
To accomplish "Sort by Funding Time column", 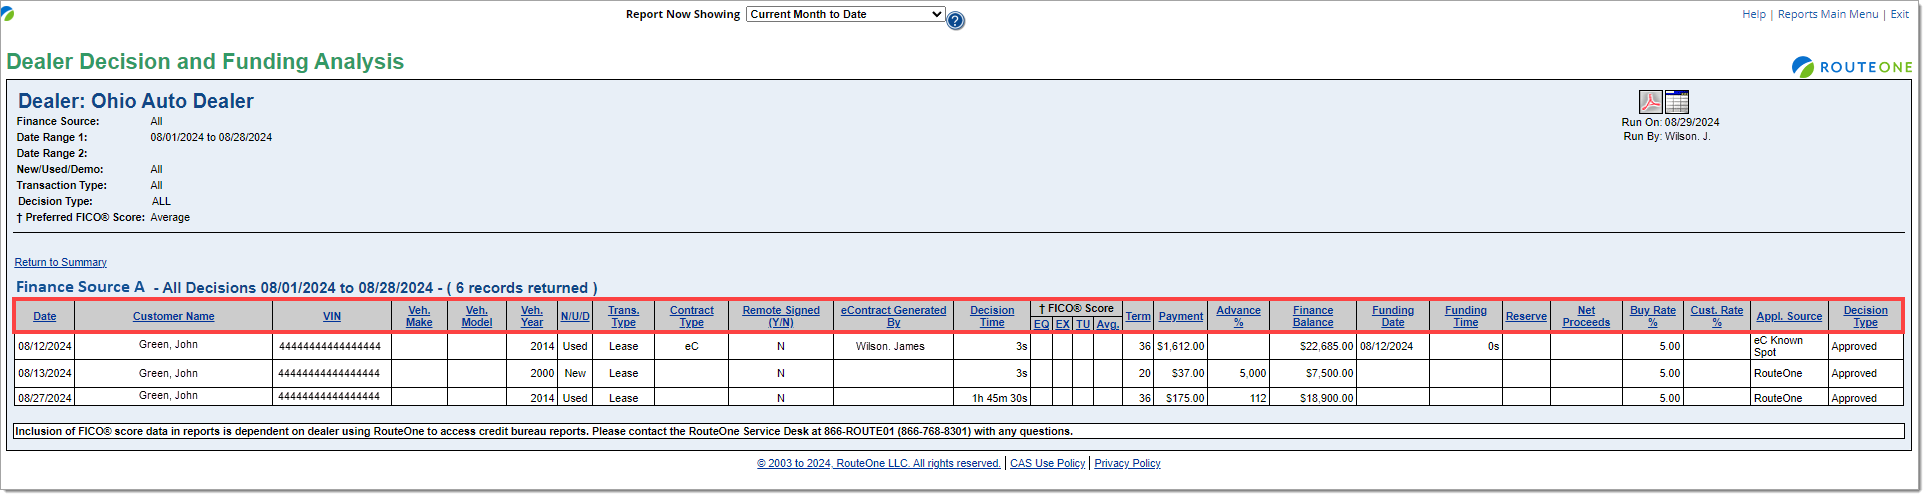I will [1466, 316].
